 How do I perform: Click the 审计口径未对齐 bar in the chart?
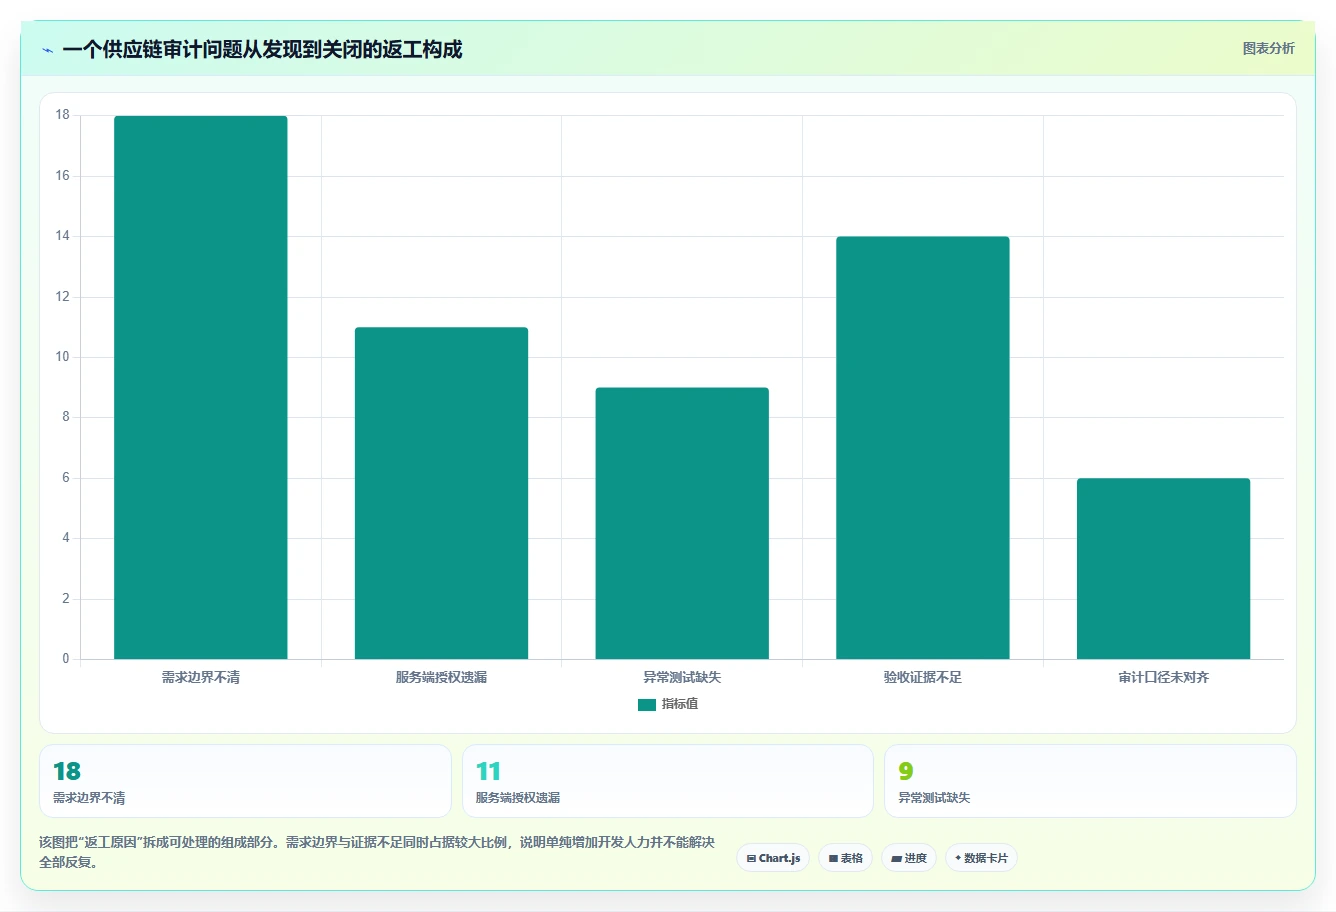tap(1163, 569)
